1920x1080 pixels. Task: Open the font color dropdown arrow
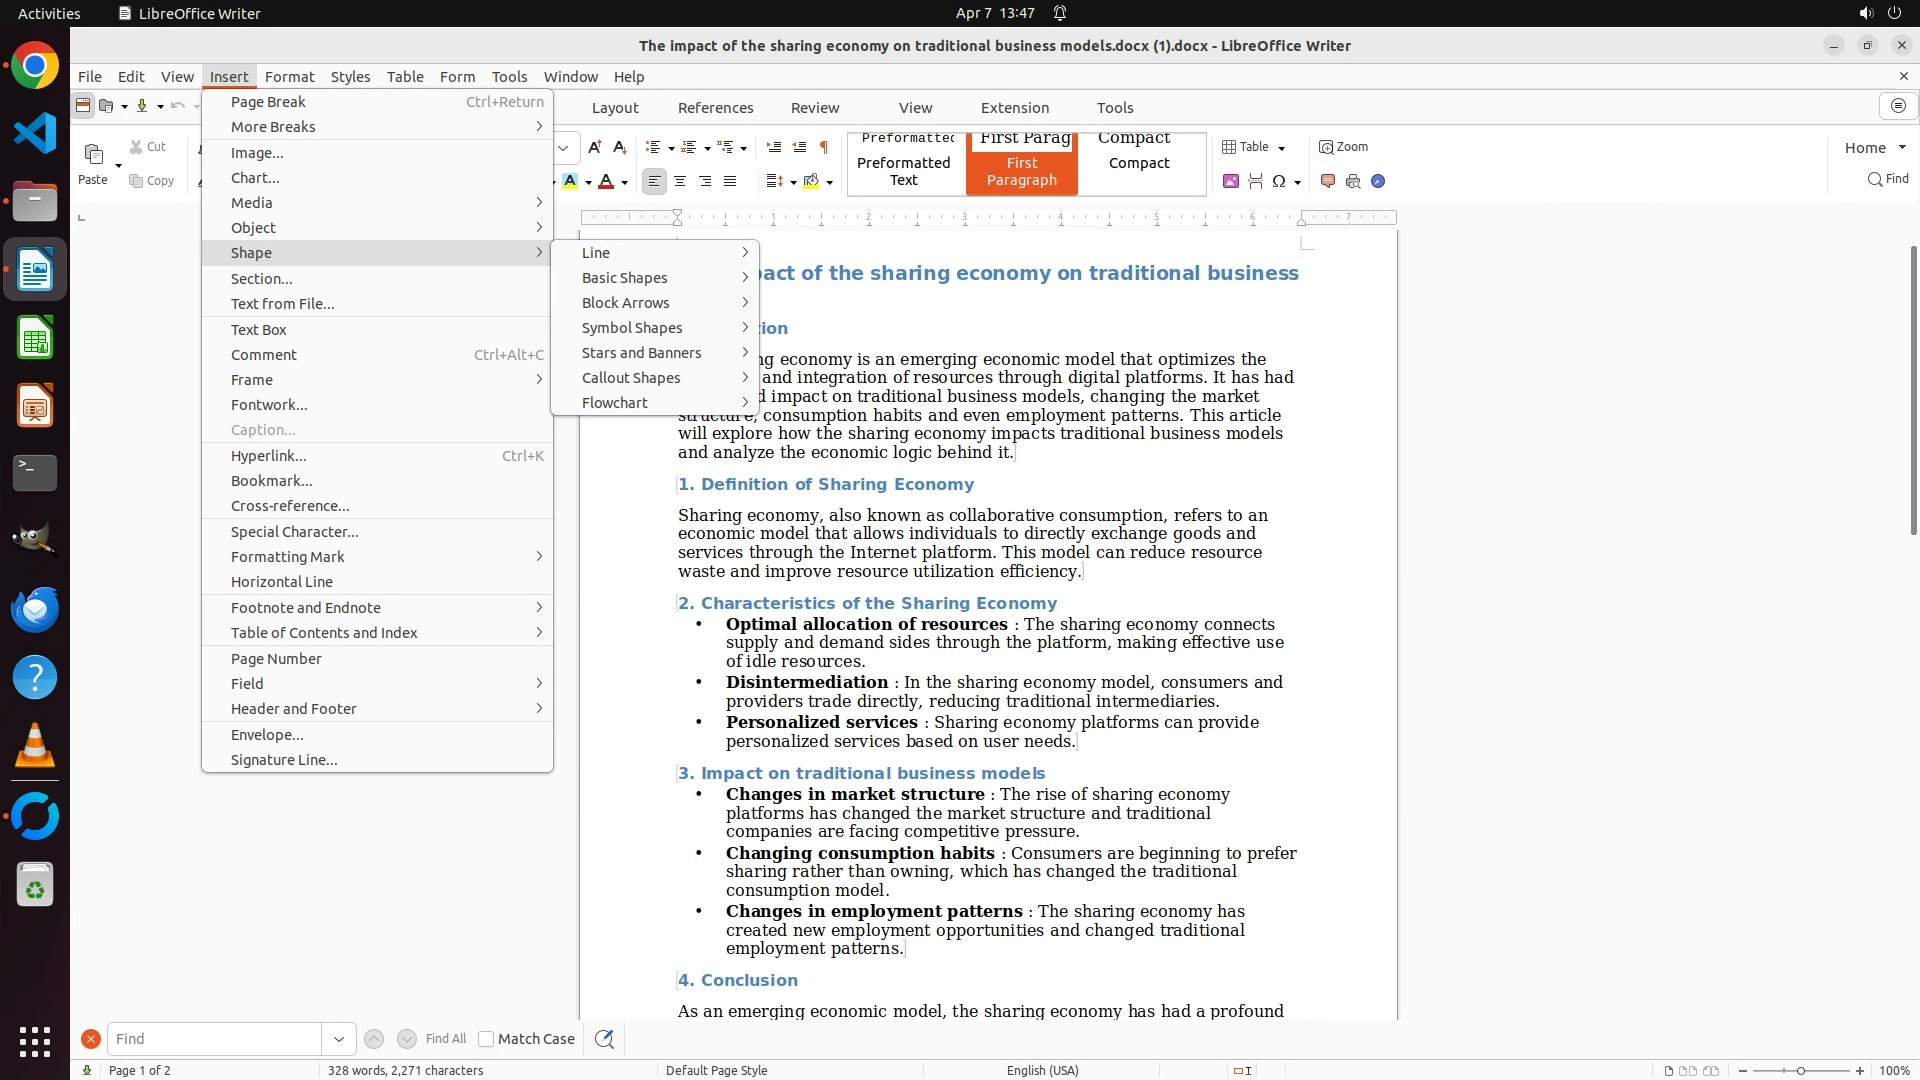click(x=624, y=182)
